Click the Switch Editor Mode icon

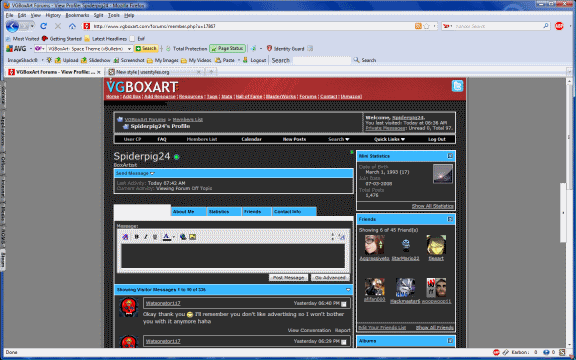point(342,237)
